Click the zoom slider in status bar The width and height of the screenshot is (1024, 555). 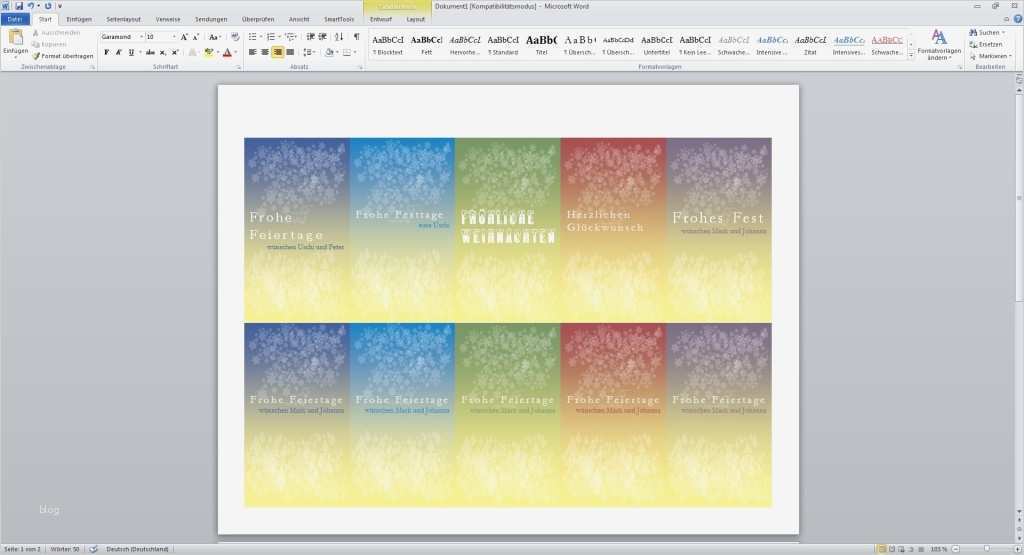[x=987, y=549]
